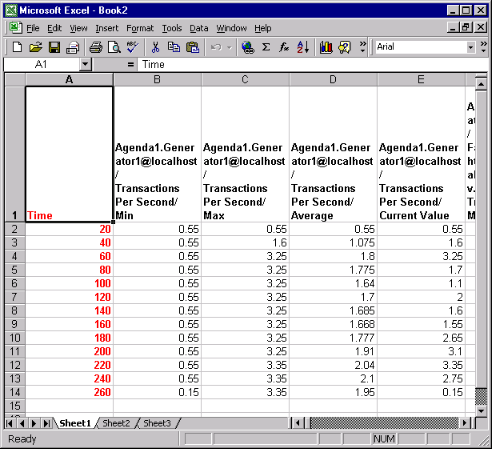This screenshot has width=492, height=449.
Task: Click horizontal scrollbar right arrow
Action: pos(464,423)
